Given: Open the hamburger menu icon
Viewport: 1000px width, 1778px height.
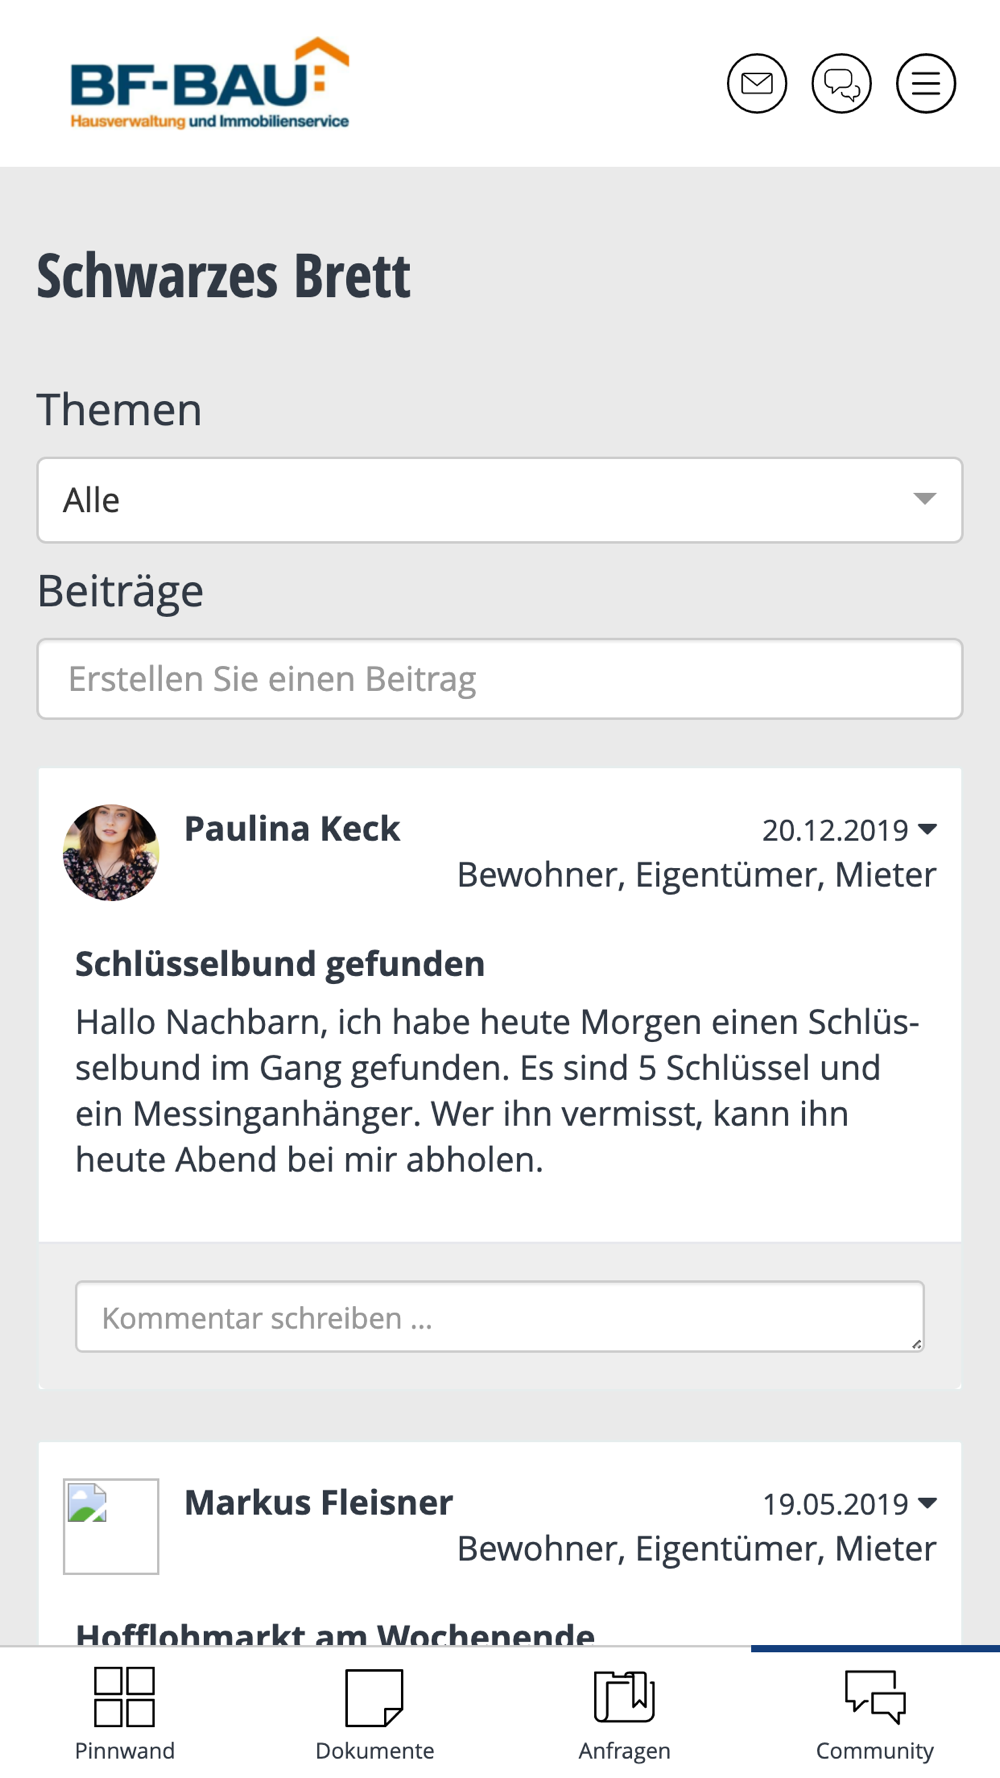Looking at the screenshot, I should (x=926, y=83).
